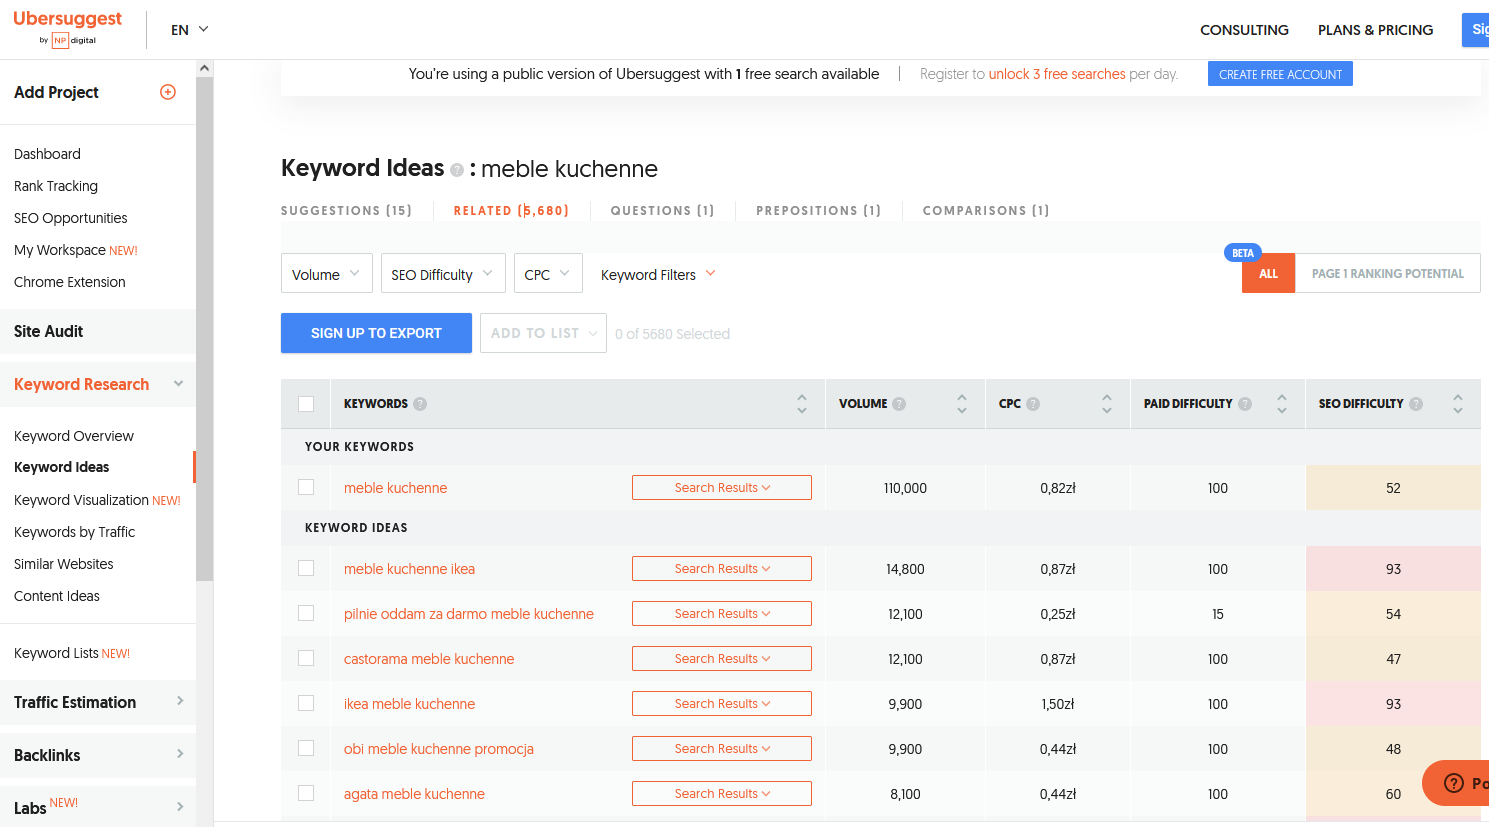Screen dimensions: 1489x827
Task: Click the sort arrows beside SEO DIFFICULTY
Action: pyautogui.click(x=1457, y=403)
